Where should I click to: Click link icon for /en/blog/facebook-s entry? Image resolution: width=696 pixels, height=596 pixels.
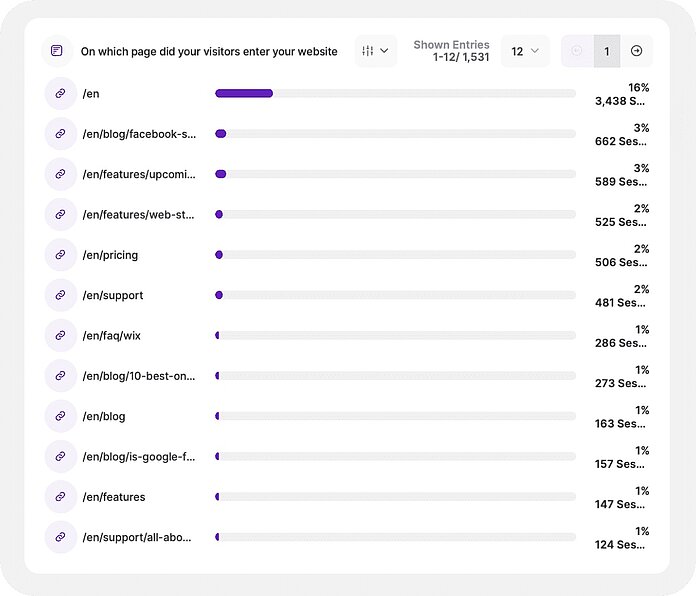pos(60,134)
